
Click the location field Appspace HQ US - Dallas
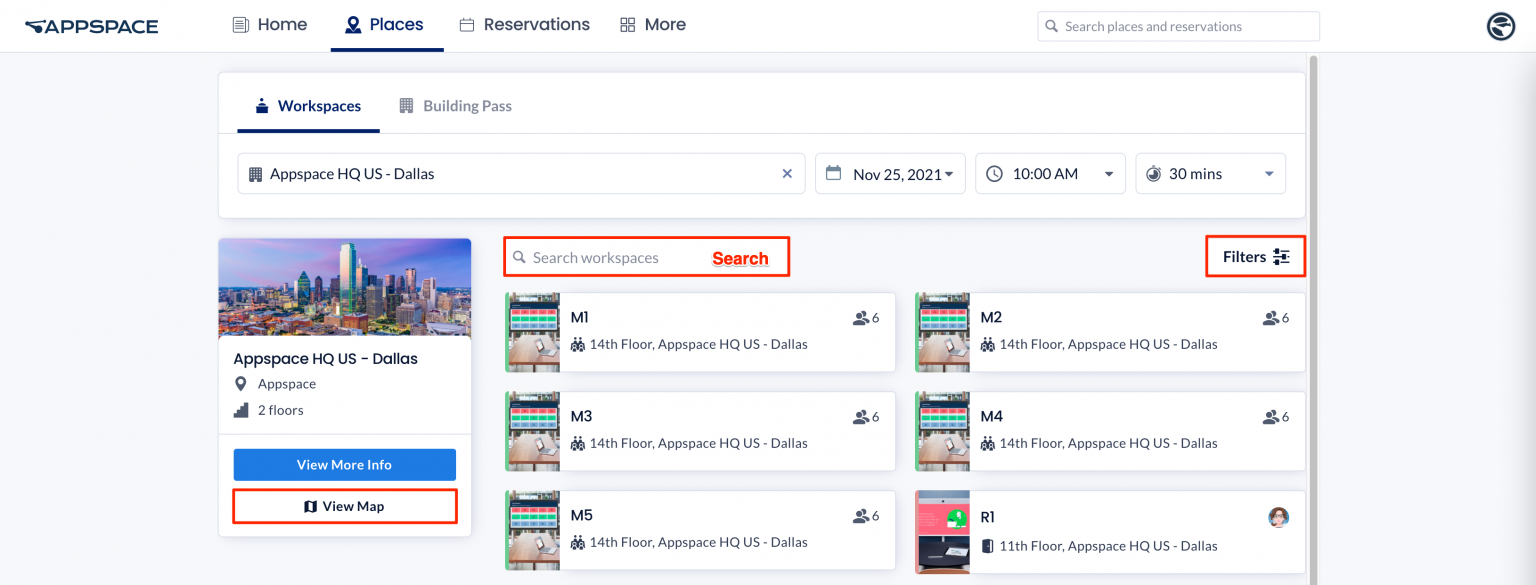click(521, 174)
